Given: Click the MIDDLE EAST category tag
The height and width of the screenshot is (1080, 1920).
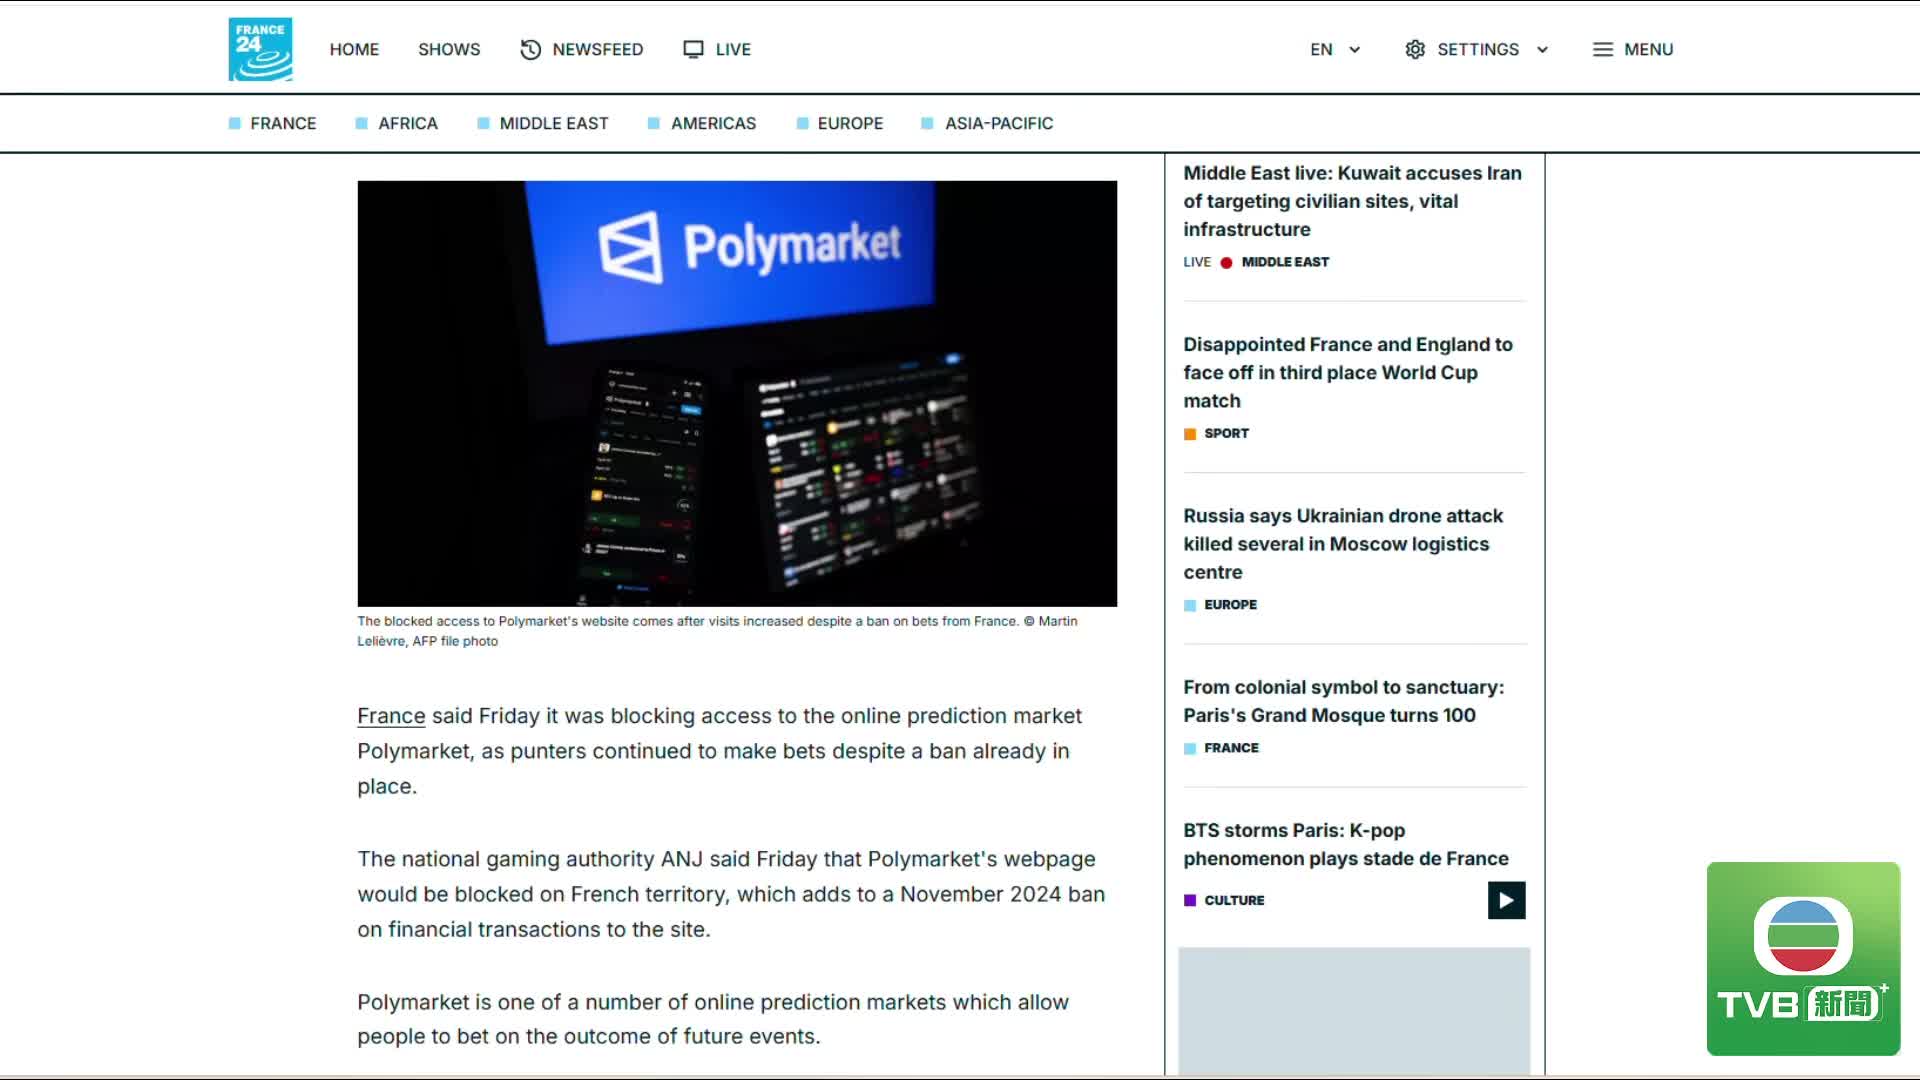Looking at the screenshot, I should point(1285,262).
